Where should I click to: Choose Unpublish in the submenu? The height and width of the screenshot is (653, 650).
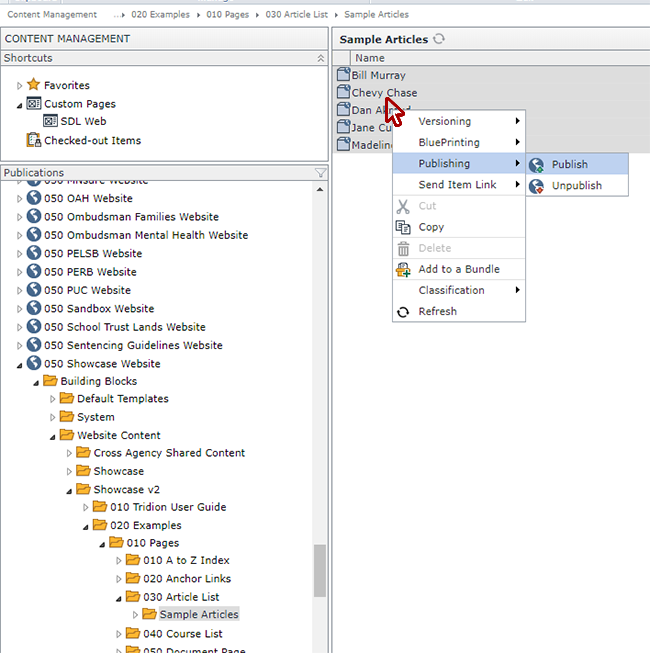click(x=576, y=186)
